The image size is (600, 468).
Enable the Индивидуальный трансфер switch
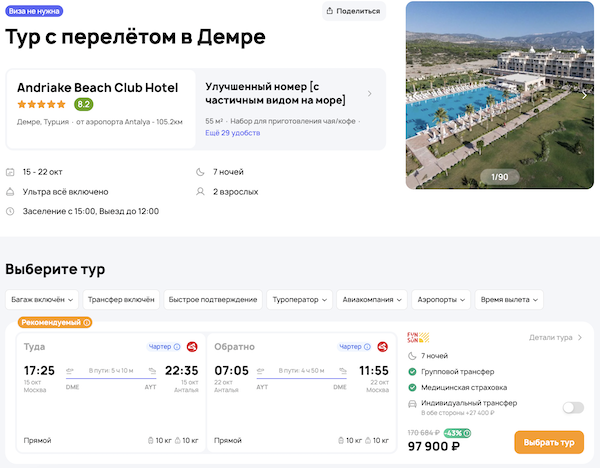point(572,407)
